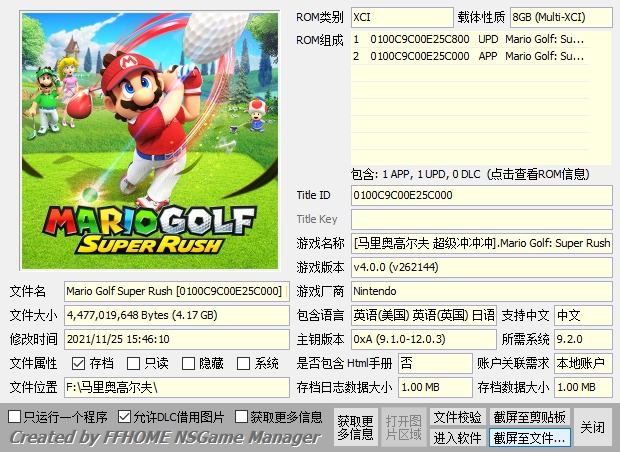Click the disabled 打开图片区域 button
This screenshot has width=620, height=452.
[403, 427]
